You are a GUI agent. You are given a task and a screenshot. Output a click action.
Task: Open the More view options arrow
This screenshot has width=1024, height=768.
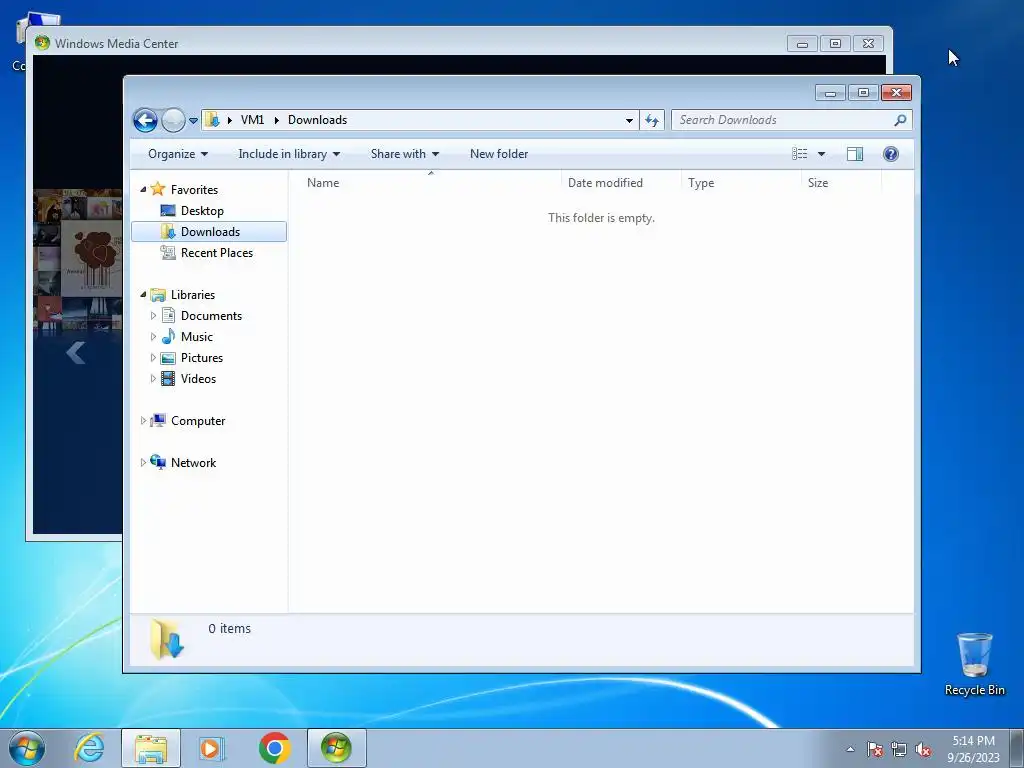pos(822,154)
